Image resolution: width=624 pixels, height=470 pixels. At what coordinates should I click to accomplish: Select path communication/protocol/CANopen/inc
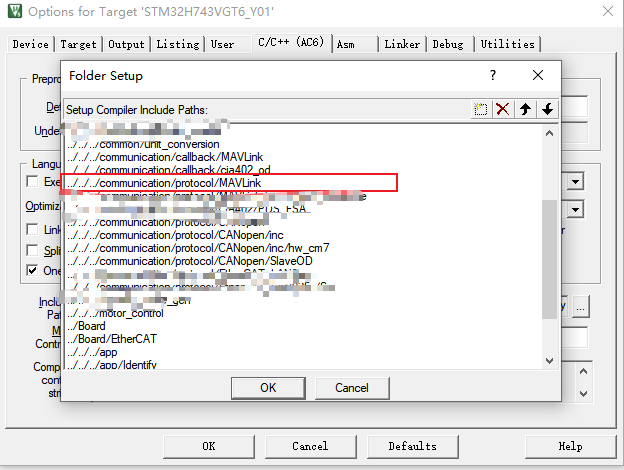(x=175, y=235)
